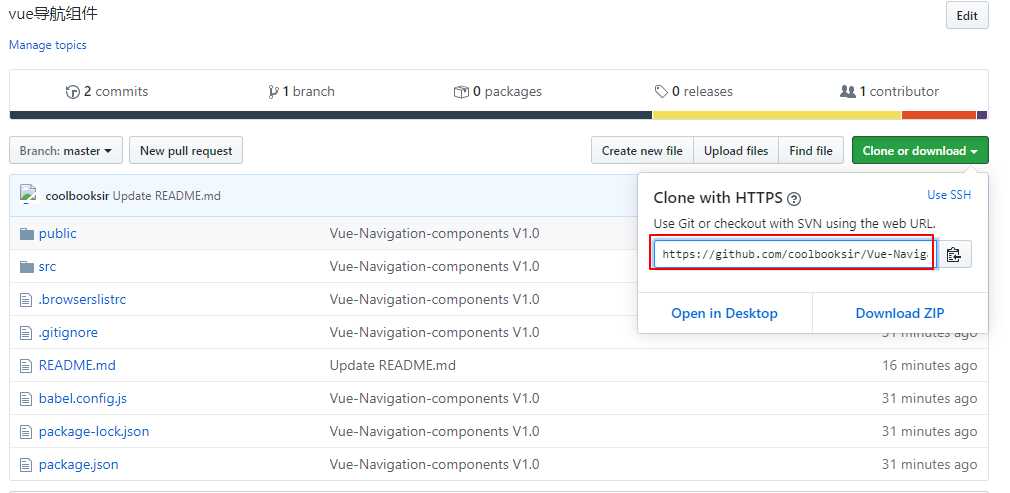Click the package.json file icon
1010x493 pixels.
pos(26,465)
